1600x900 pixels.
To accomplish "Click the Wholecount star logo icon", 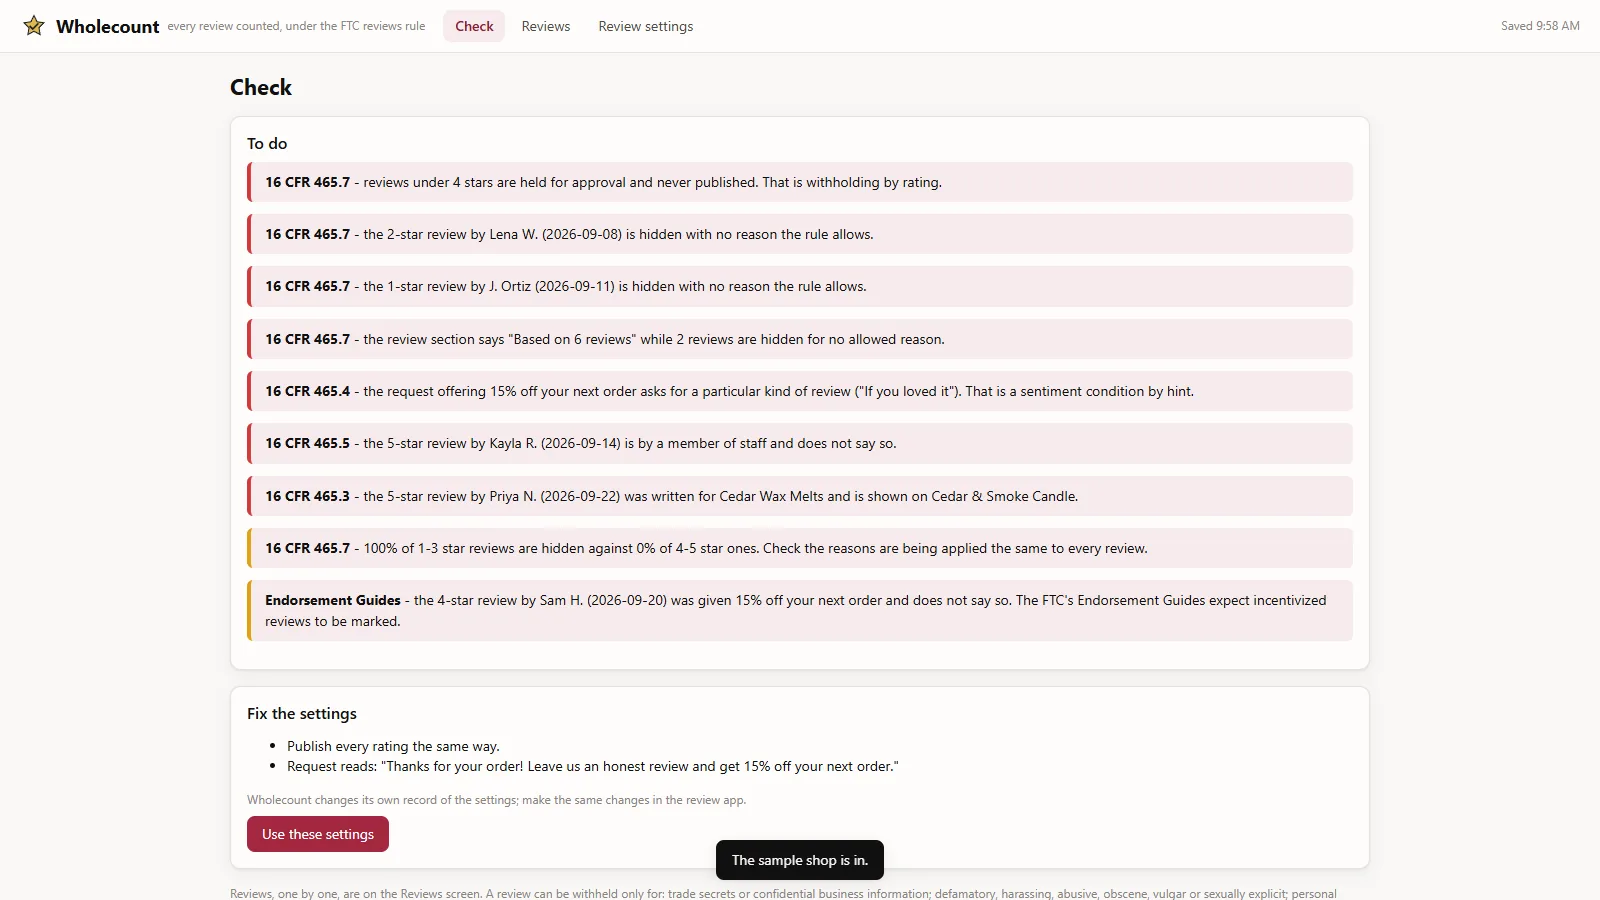I will [x=34, y=26].
